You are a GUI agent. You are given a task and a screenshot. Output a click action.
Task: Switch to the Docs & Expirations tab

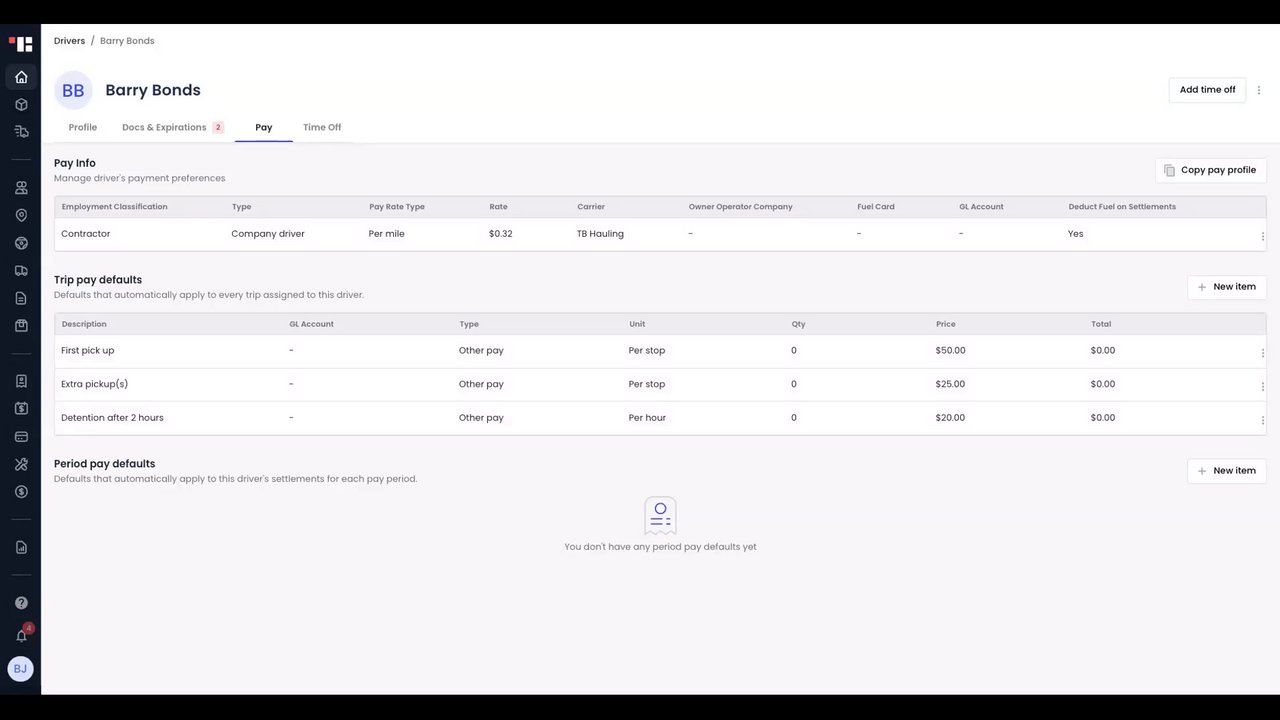(x=172, y=127)
